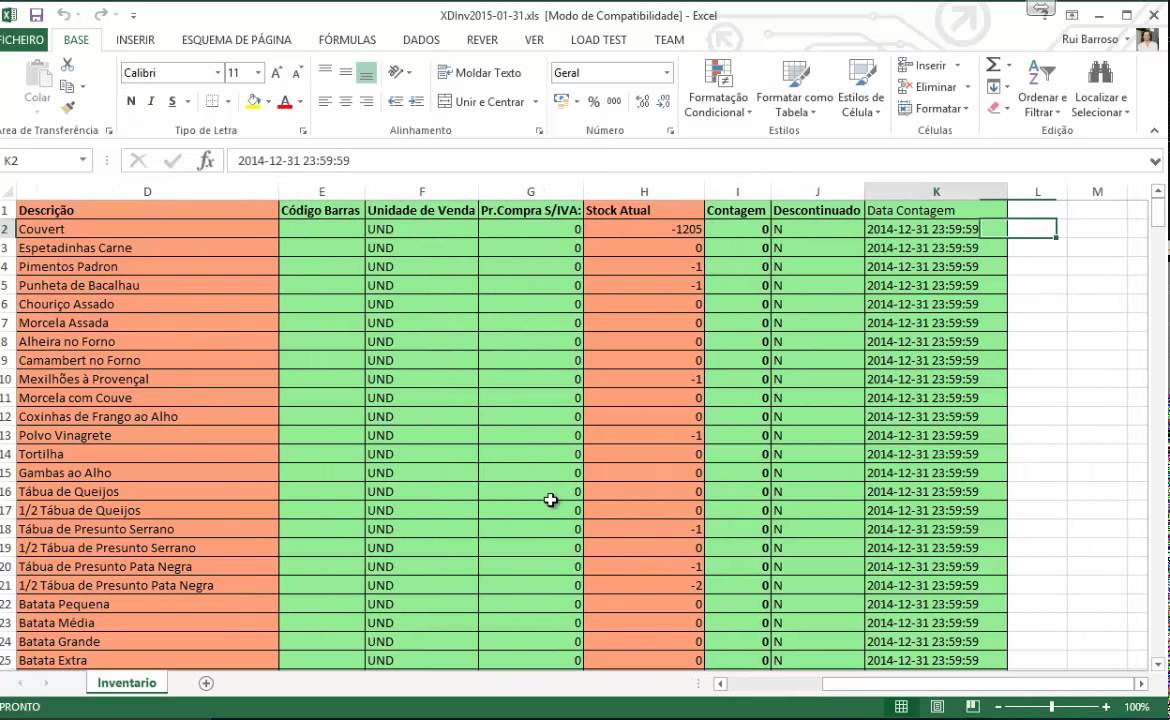Toggle italic I formatting

pyautogui.click(x=151, y=101)
